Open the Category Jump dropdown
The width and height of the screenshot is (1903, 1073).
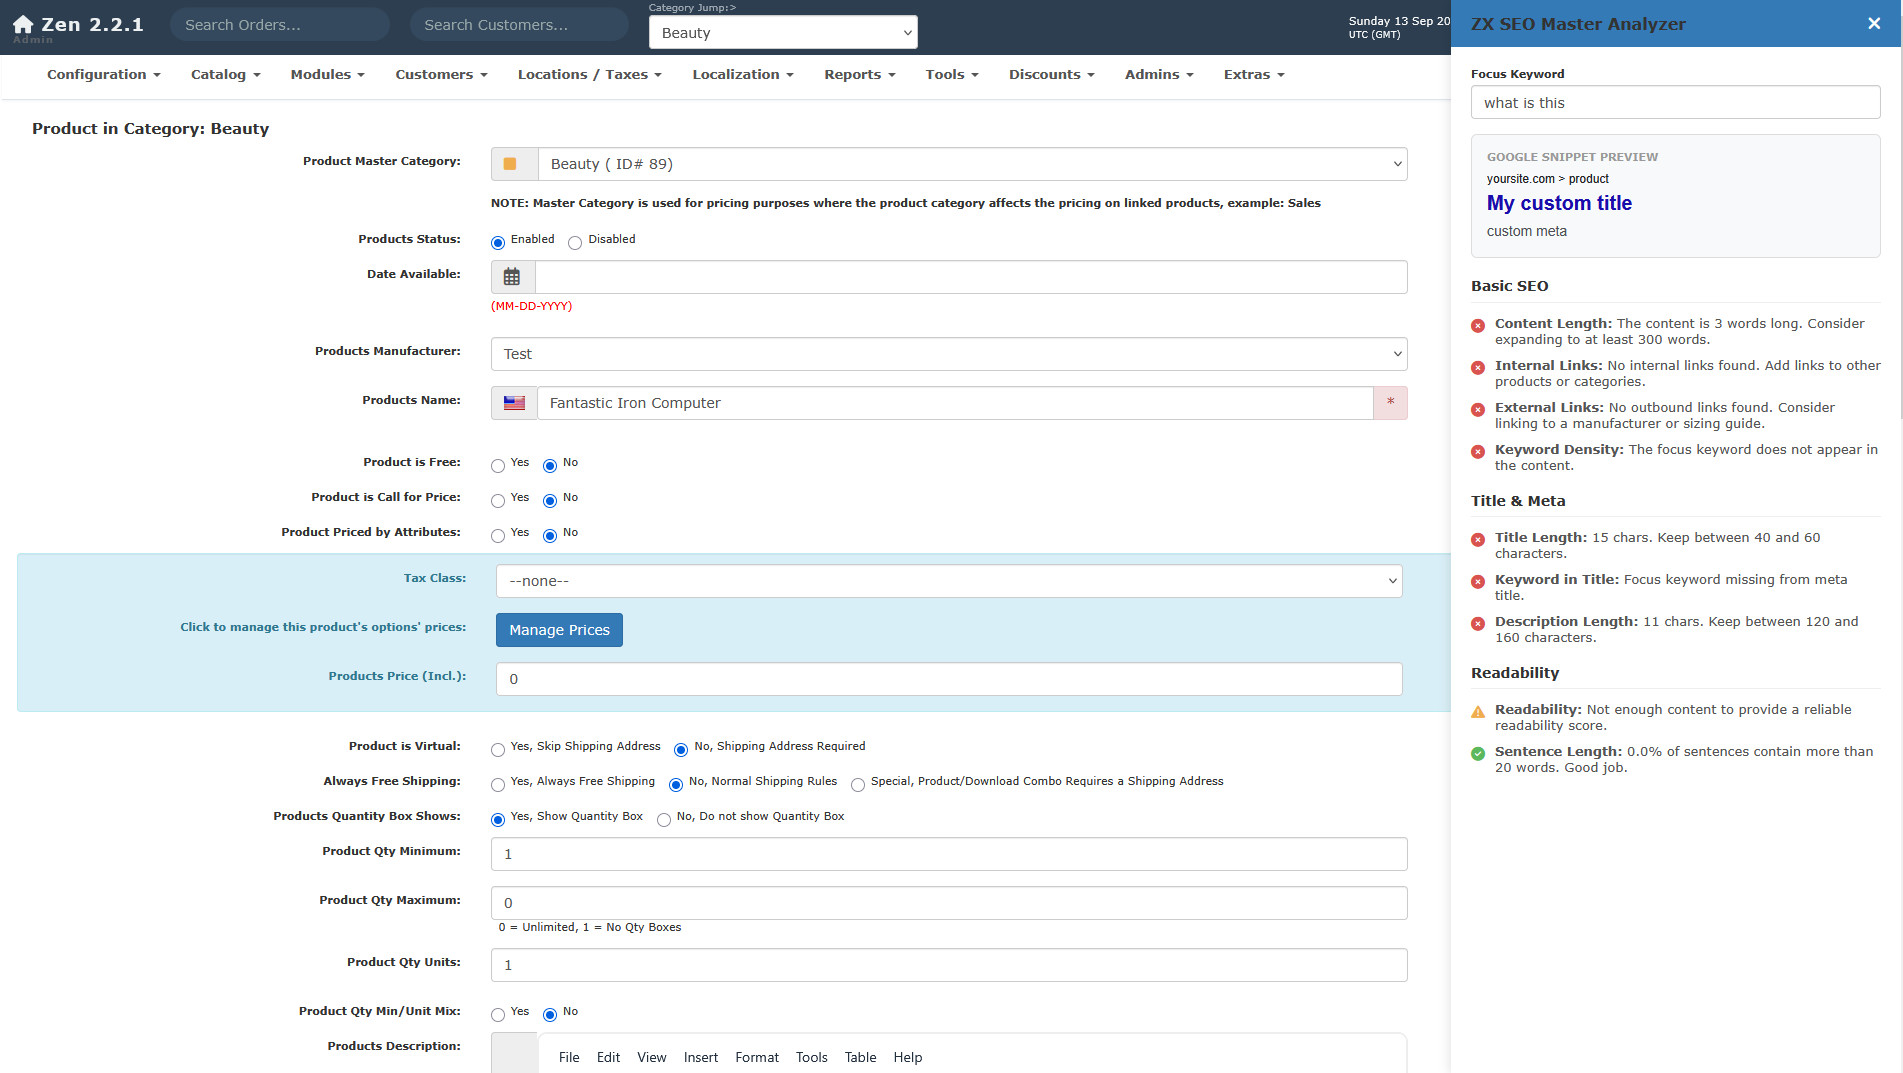pos(783,32)
